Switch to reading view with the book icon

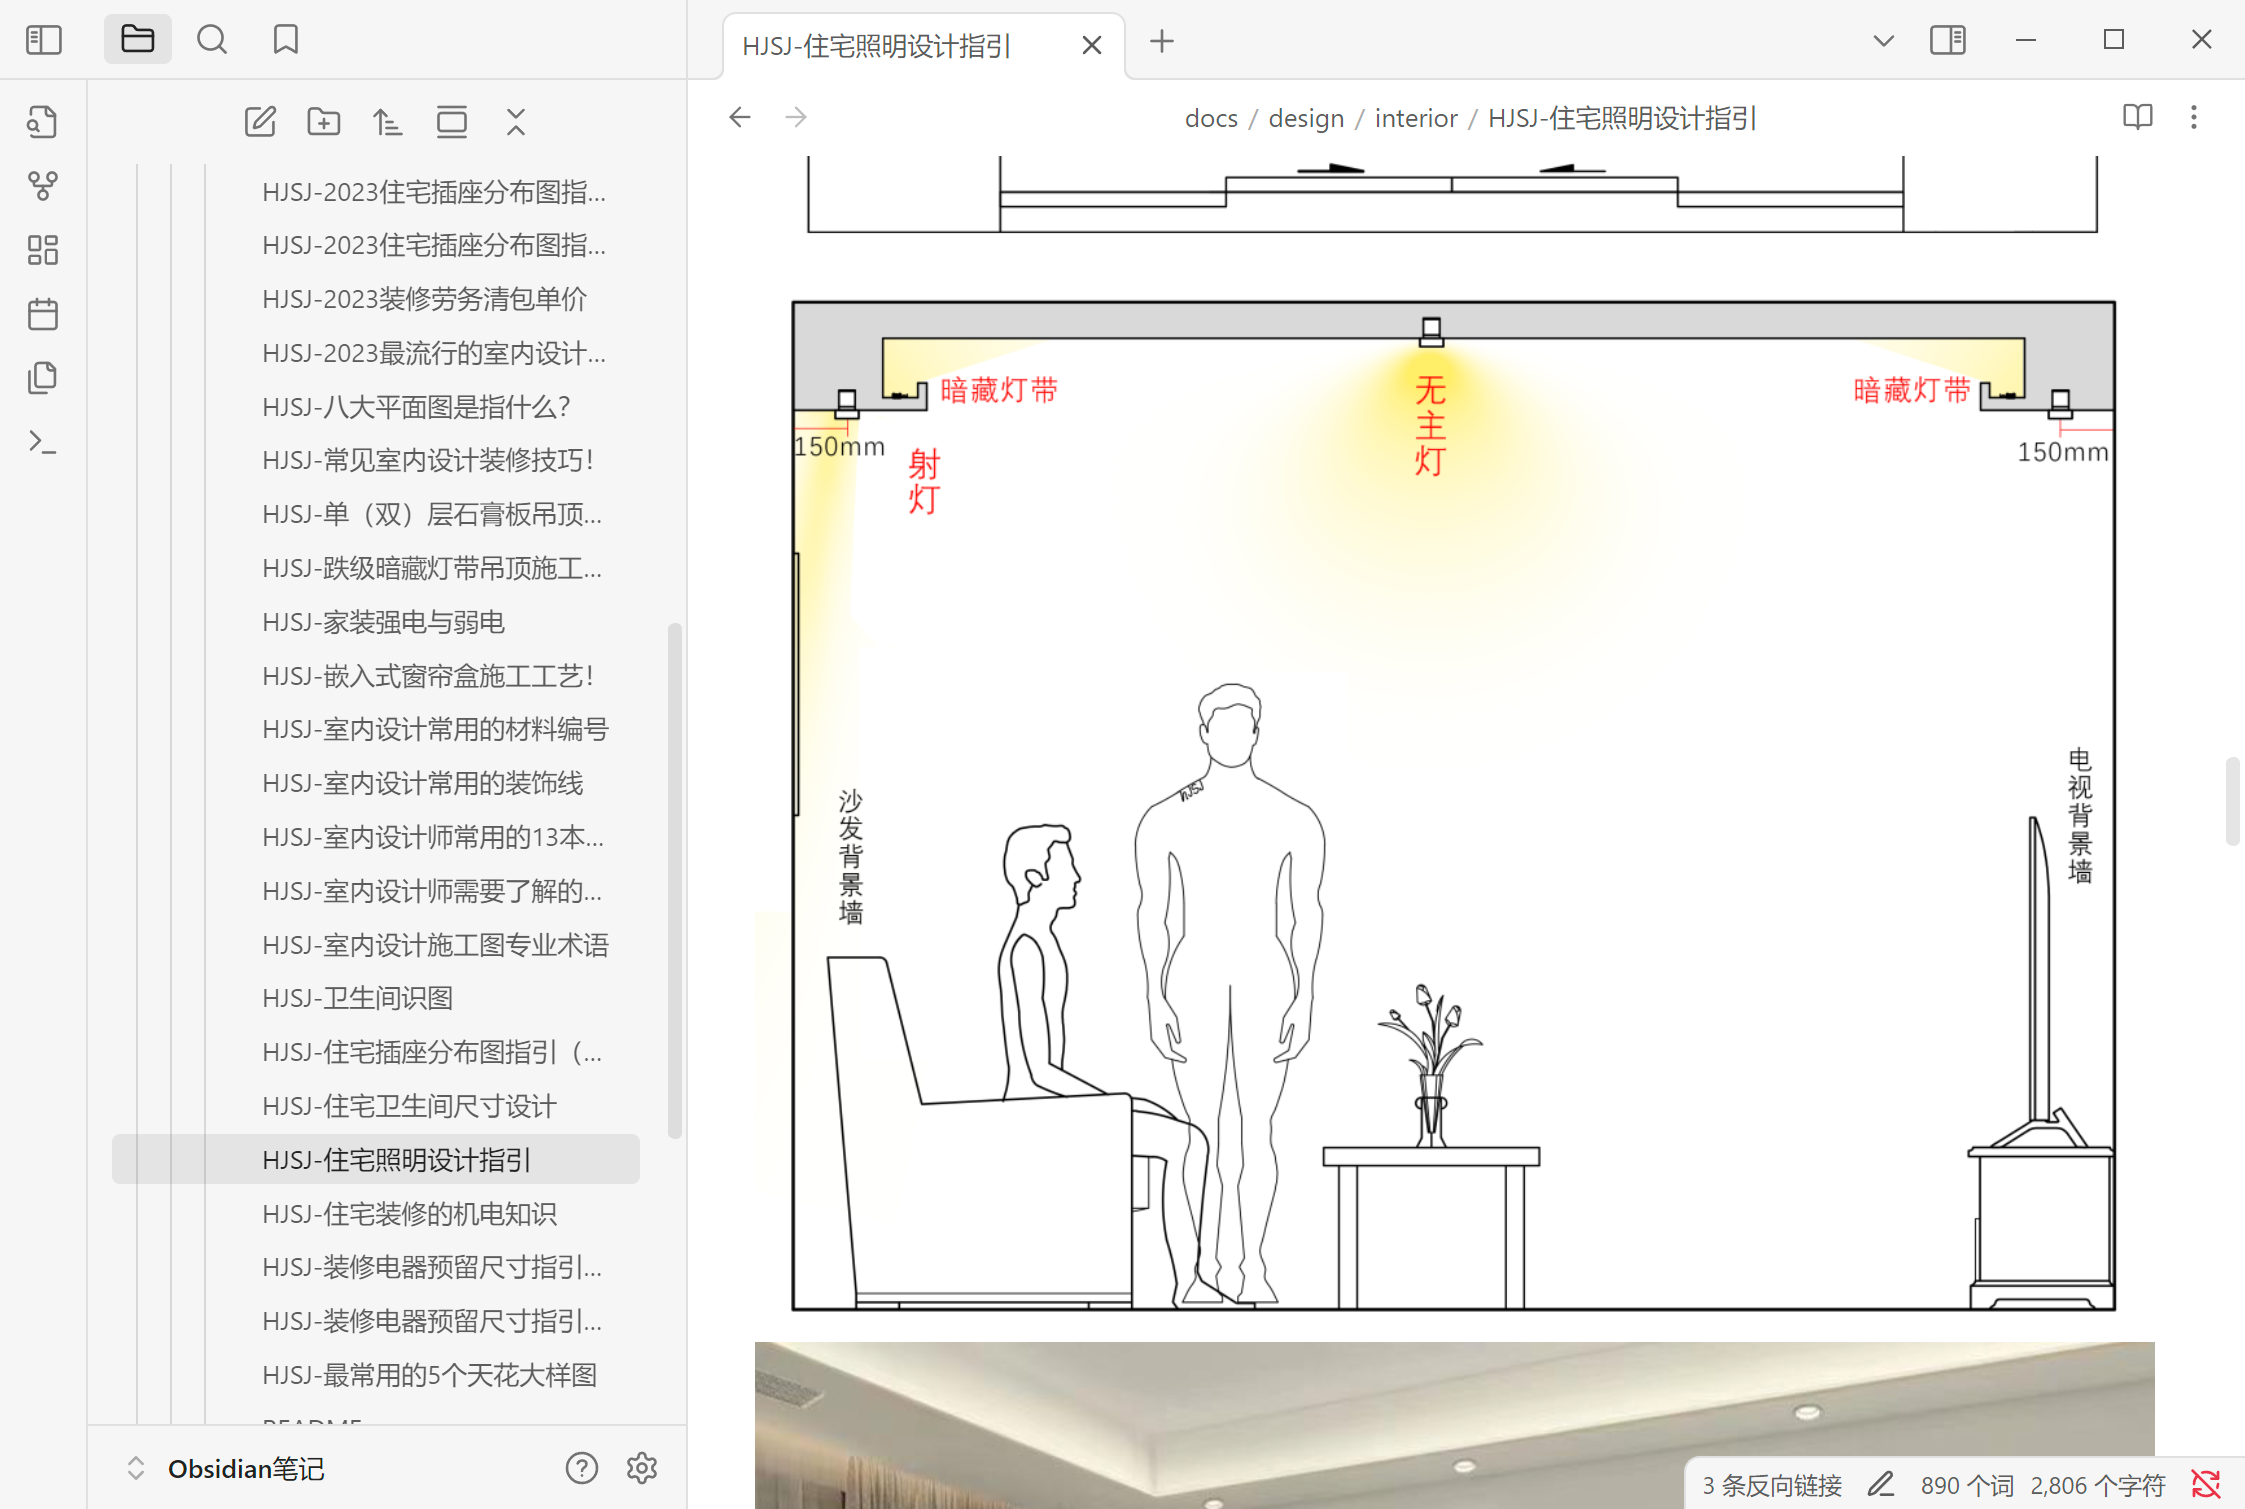(2137, 117)
